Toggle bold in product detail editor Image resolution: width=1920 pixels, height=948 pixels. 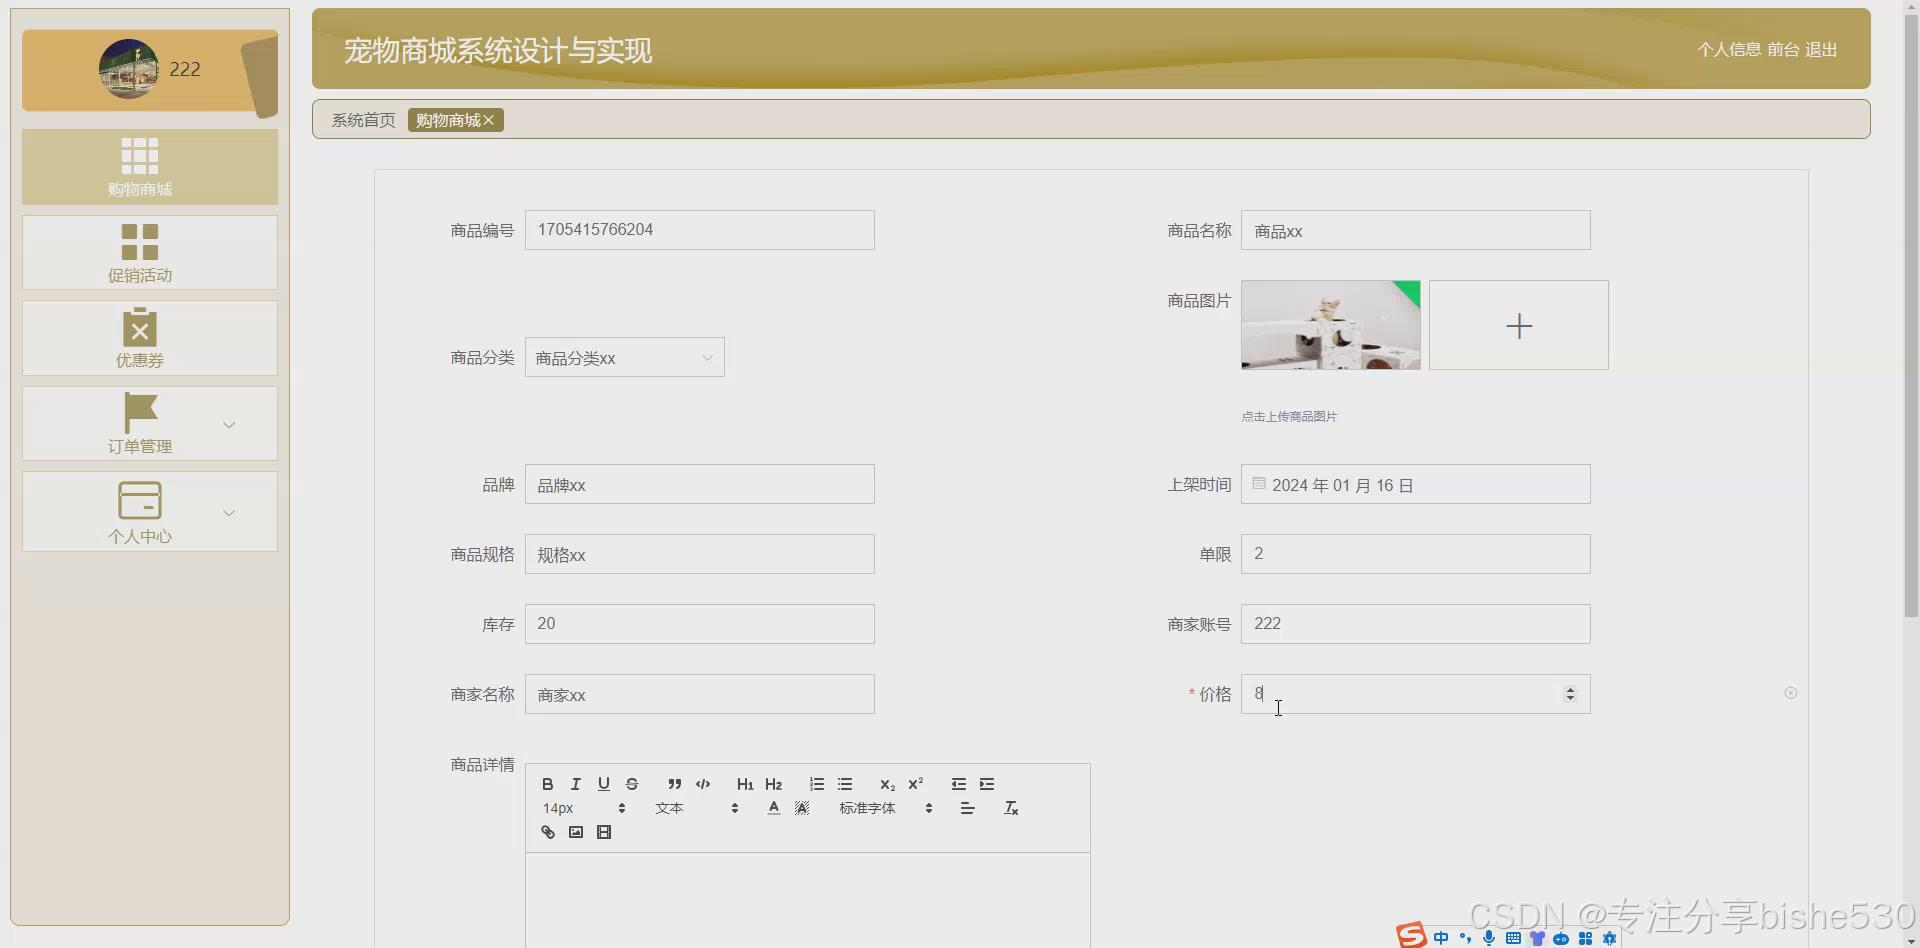point(547,784)
